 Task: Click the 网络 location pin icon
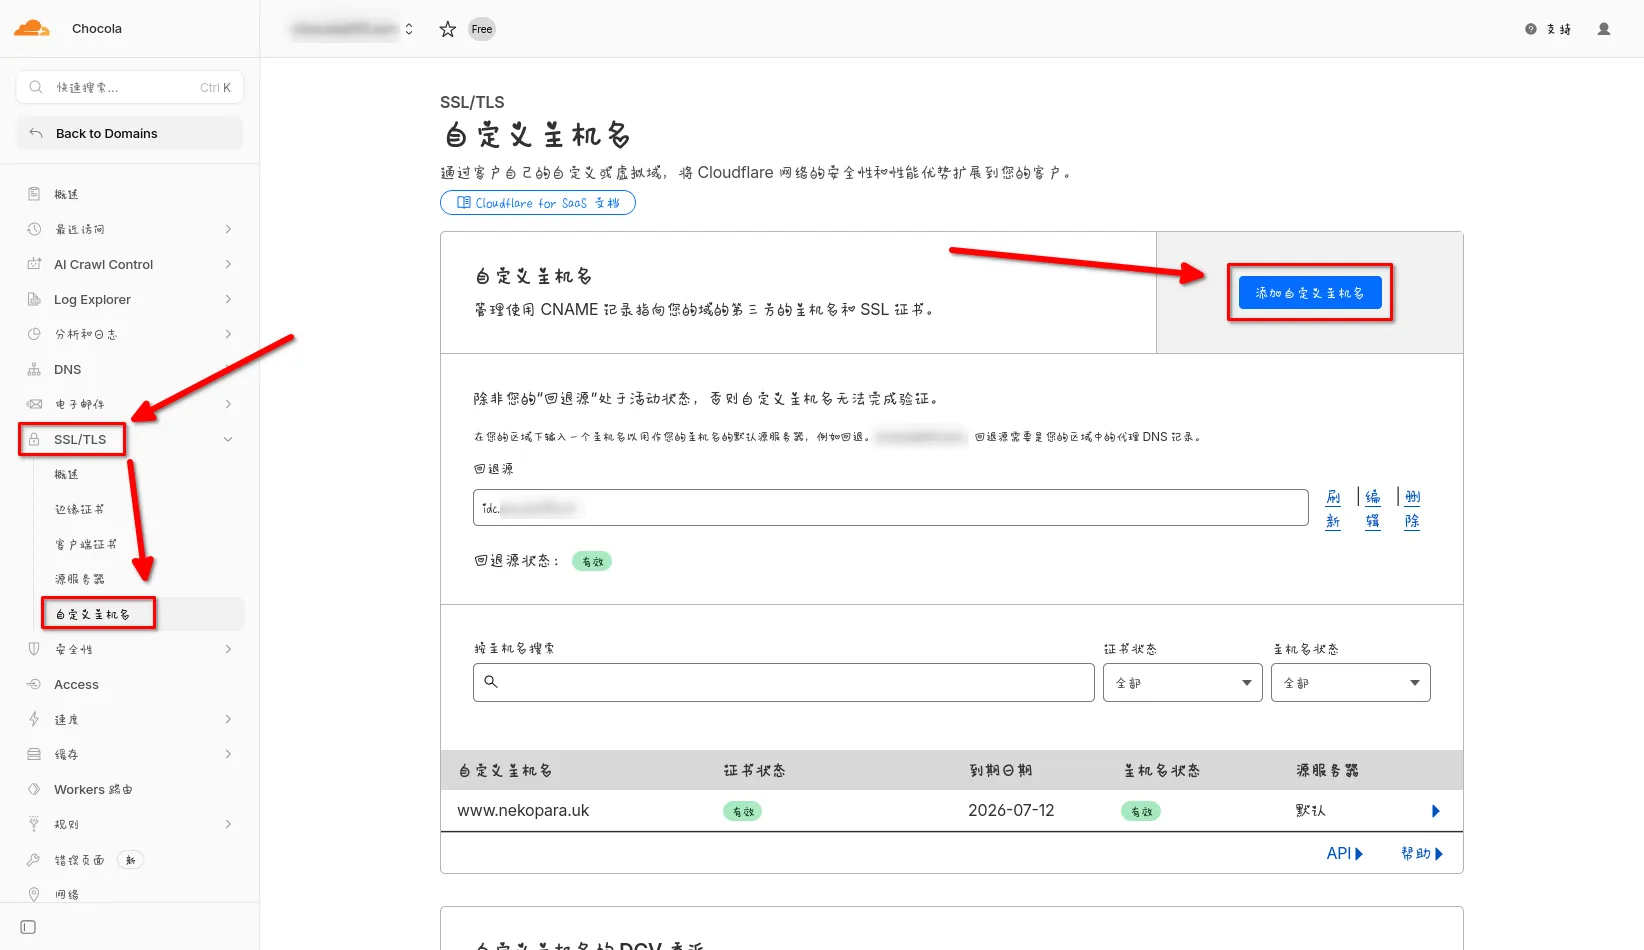tap(34, 894)
